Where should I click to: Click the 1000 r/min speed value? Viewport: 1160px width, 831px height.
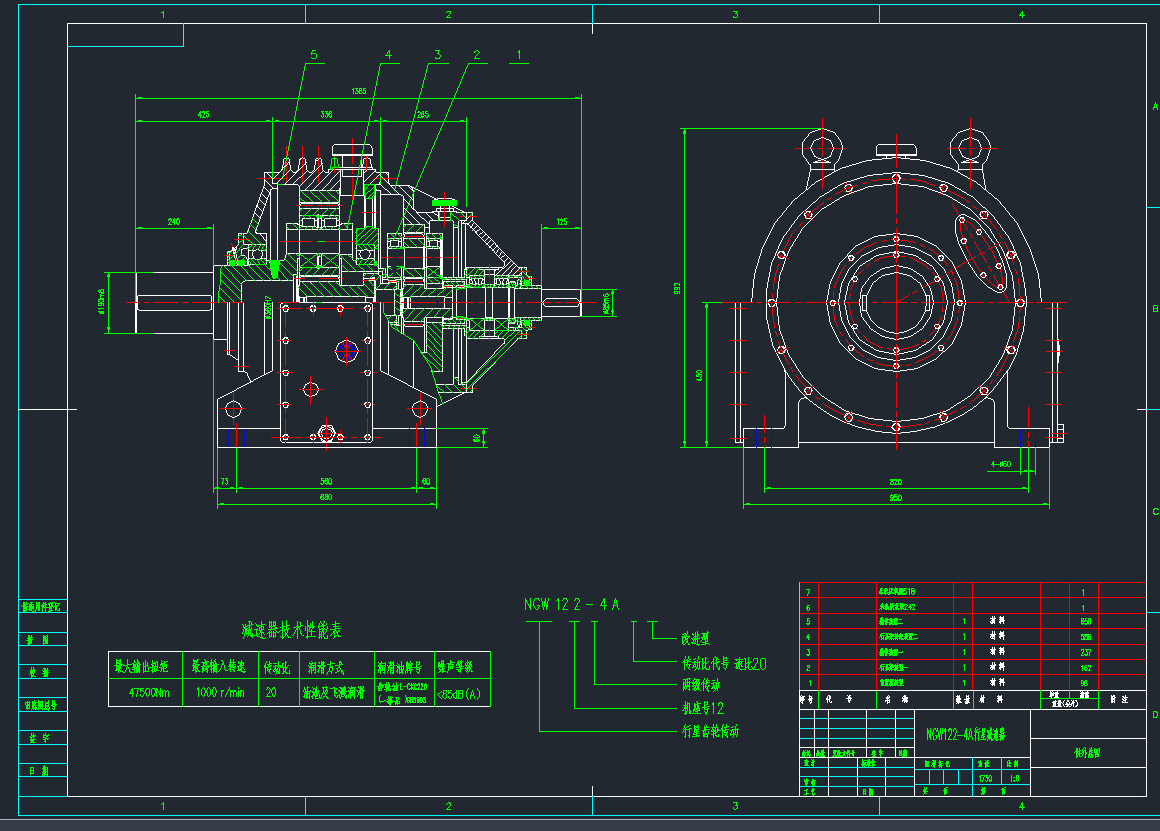pos(220,692)
